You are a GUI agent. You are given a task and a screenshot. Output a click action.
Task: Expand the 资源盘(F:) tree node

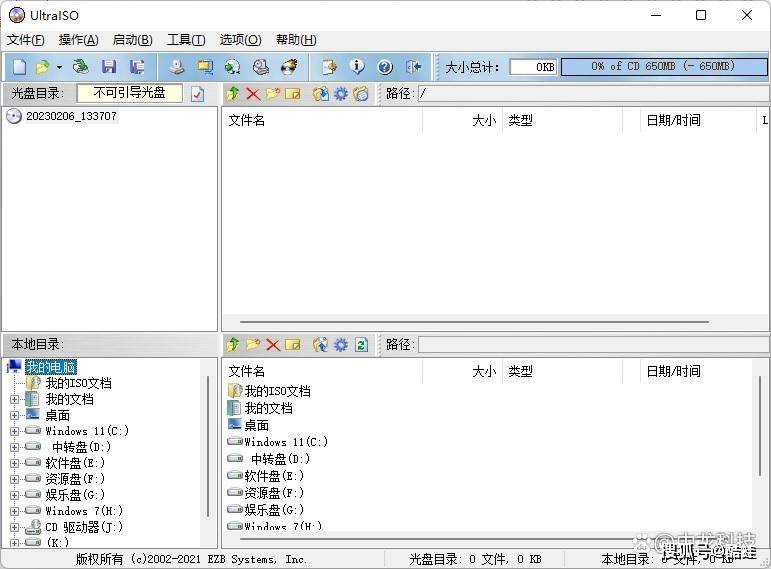14,479
